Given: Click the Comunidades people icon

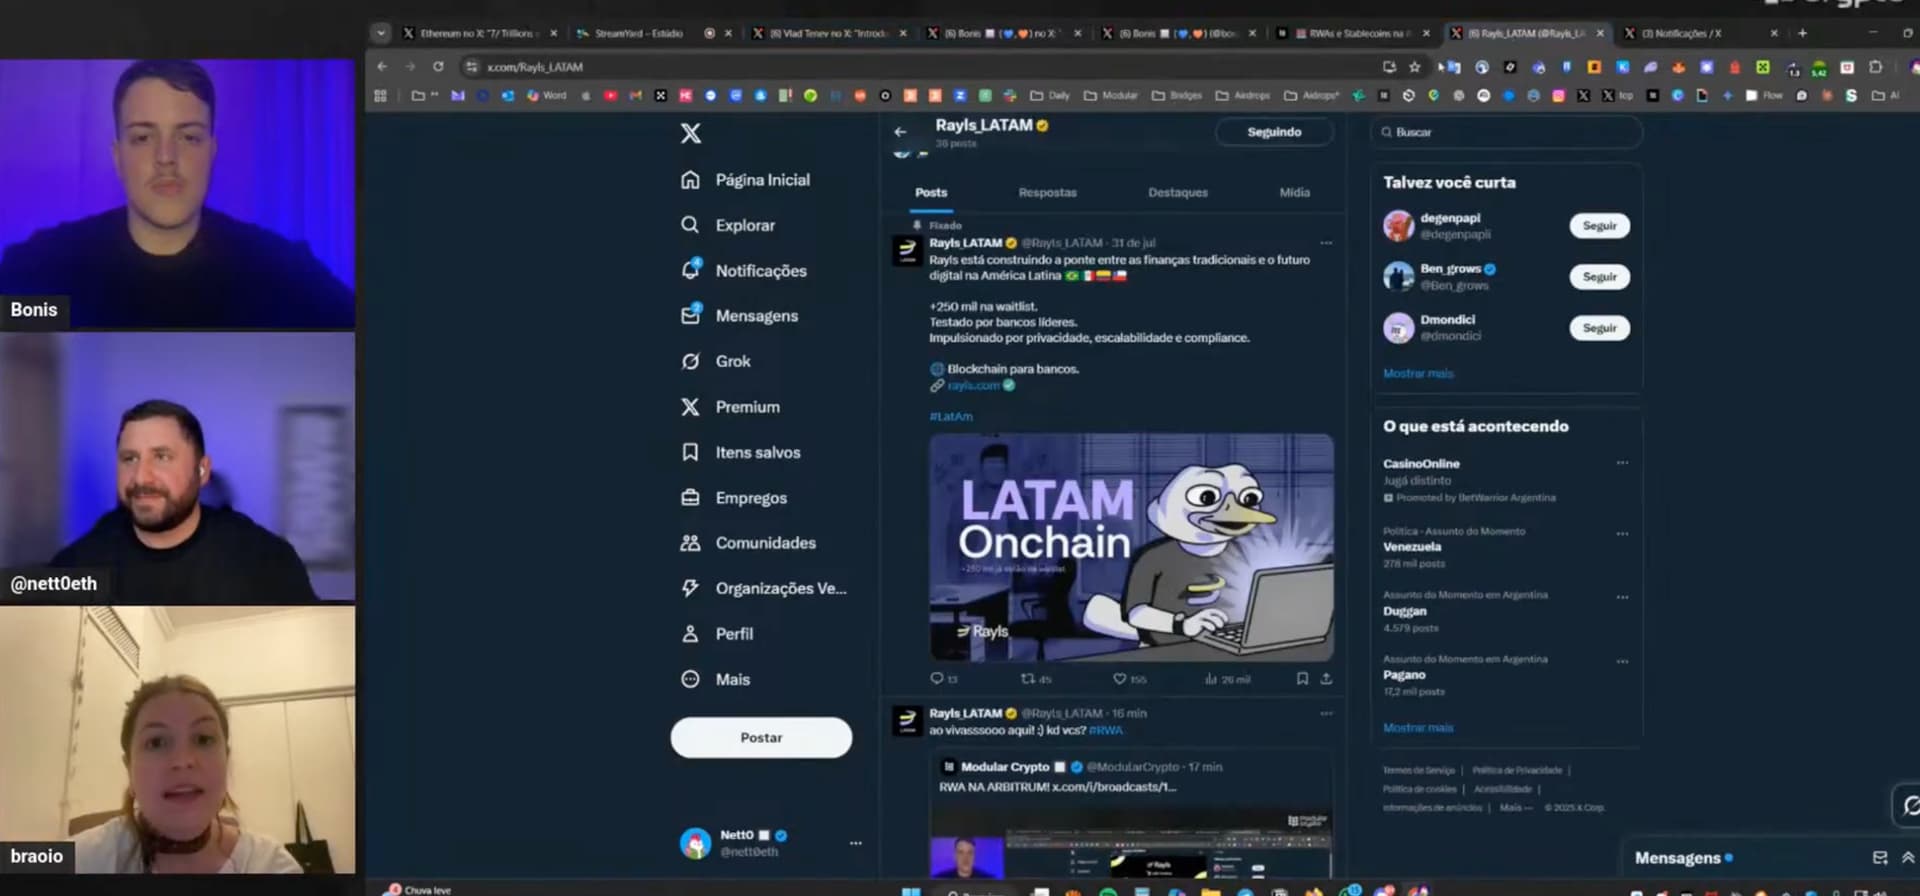Looking at the screenshot, I should click(690, 543).
